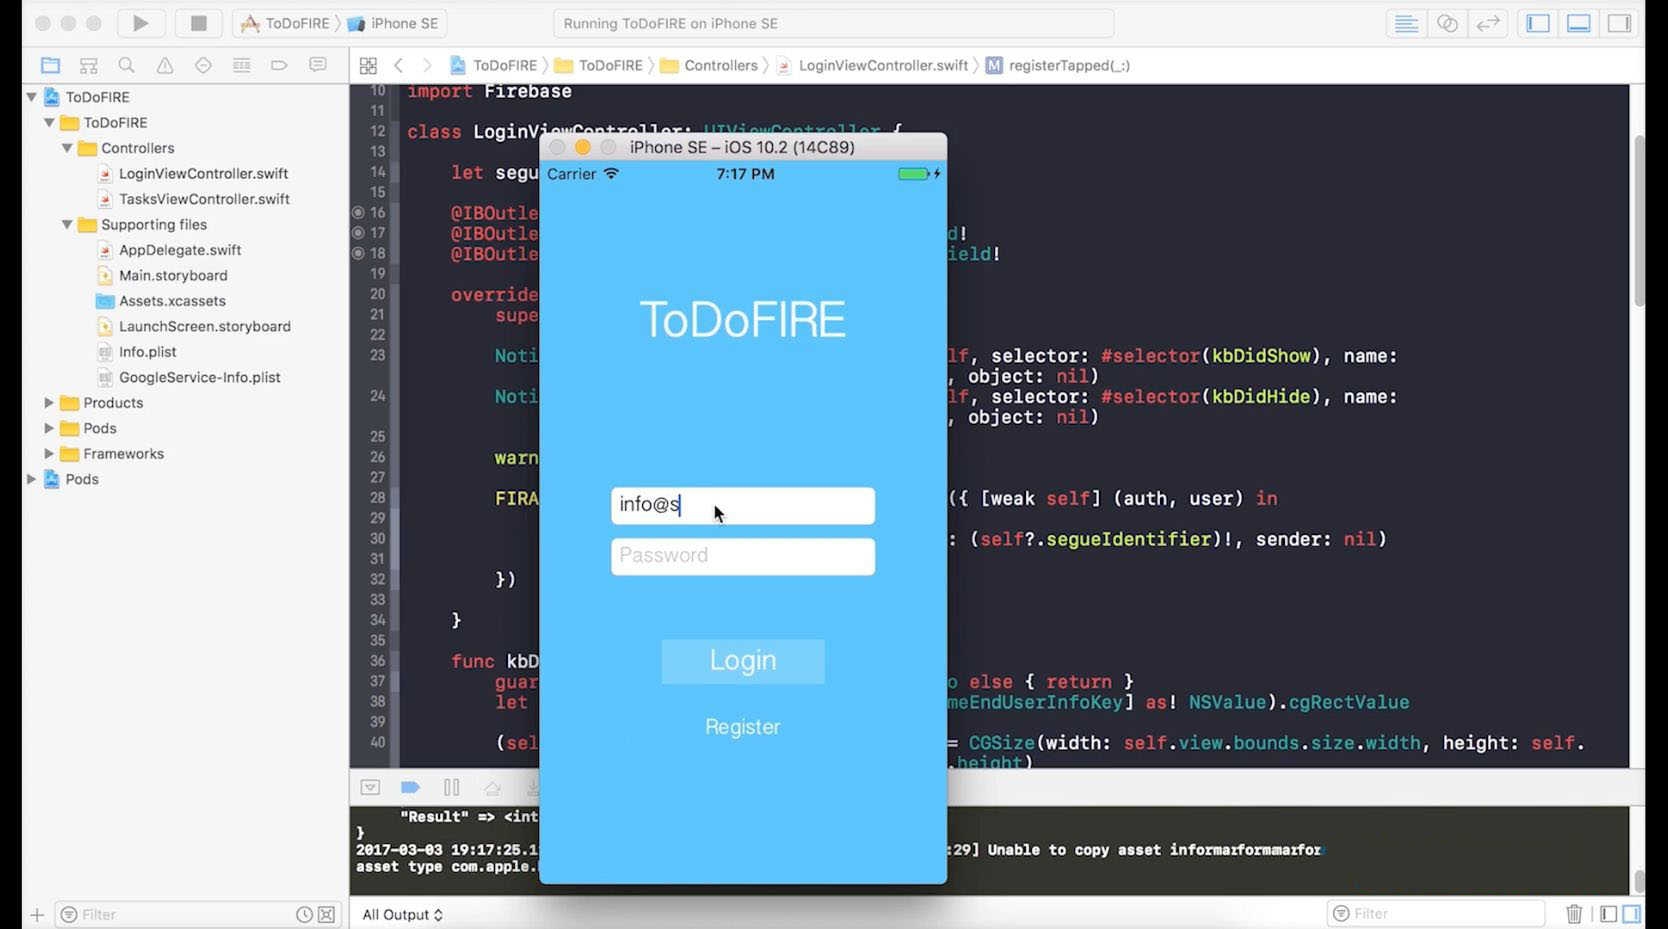
Task: Switch to the Assistant editor
Action: tap(1447, 23)
